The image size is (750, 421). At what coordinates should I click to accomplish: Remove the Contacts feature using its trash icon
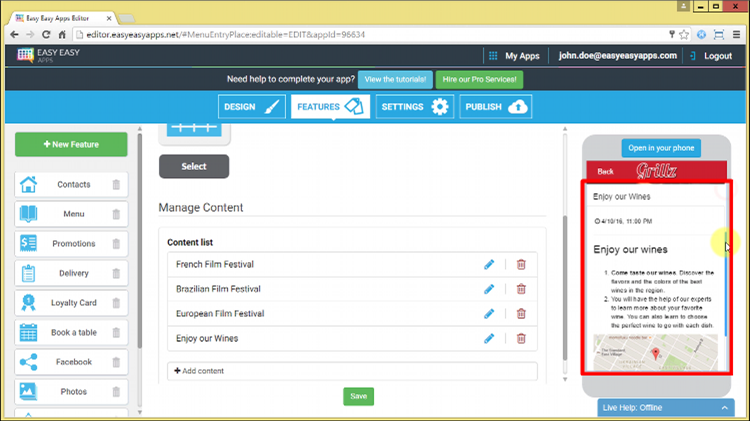click(116, 185)
